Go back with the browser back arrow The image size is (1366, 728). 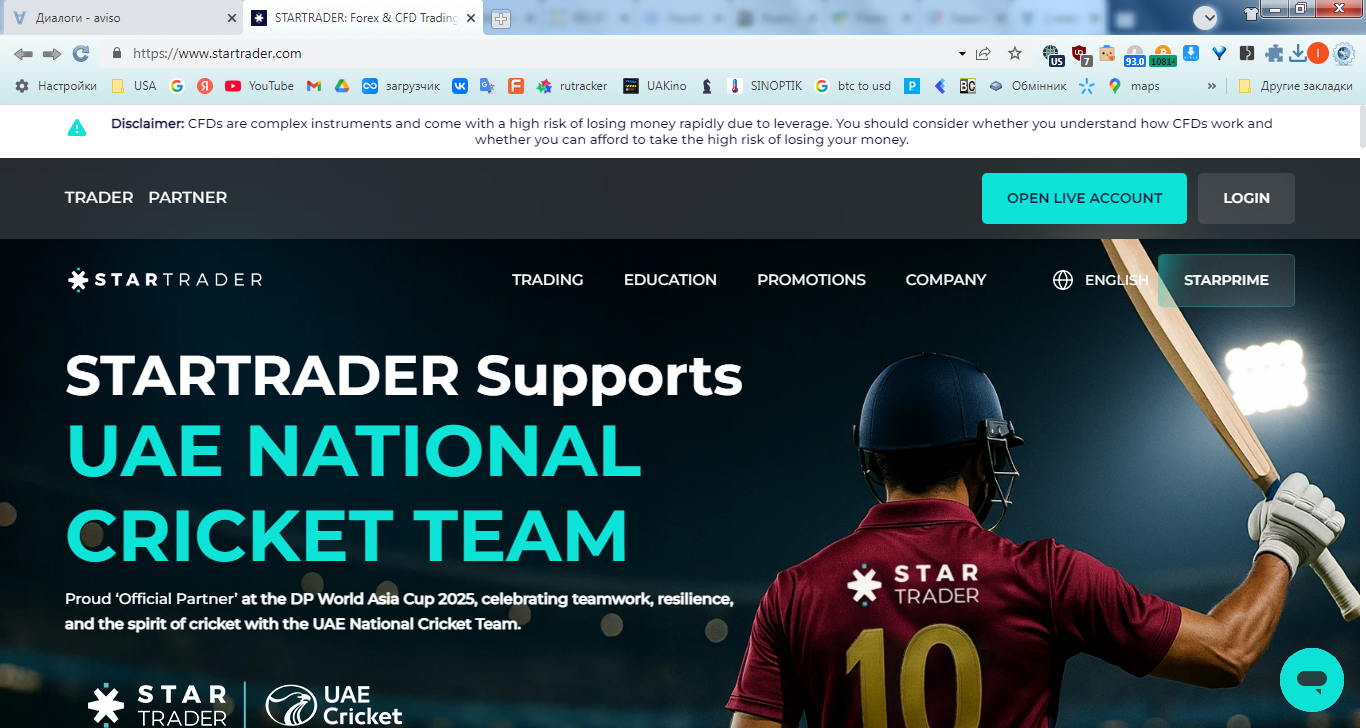[23, 54]
